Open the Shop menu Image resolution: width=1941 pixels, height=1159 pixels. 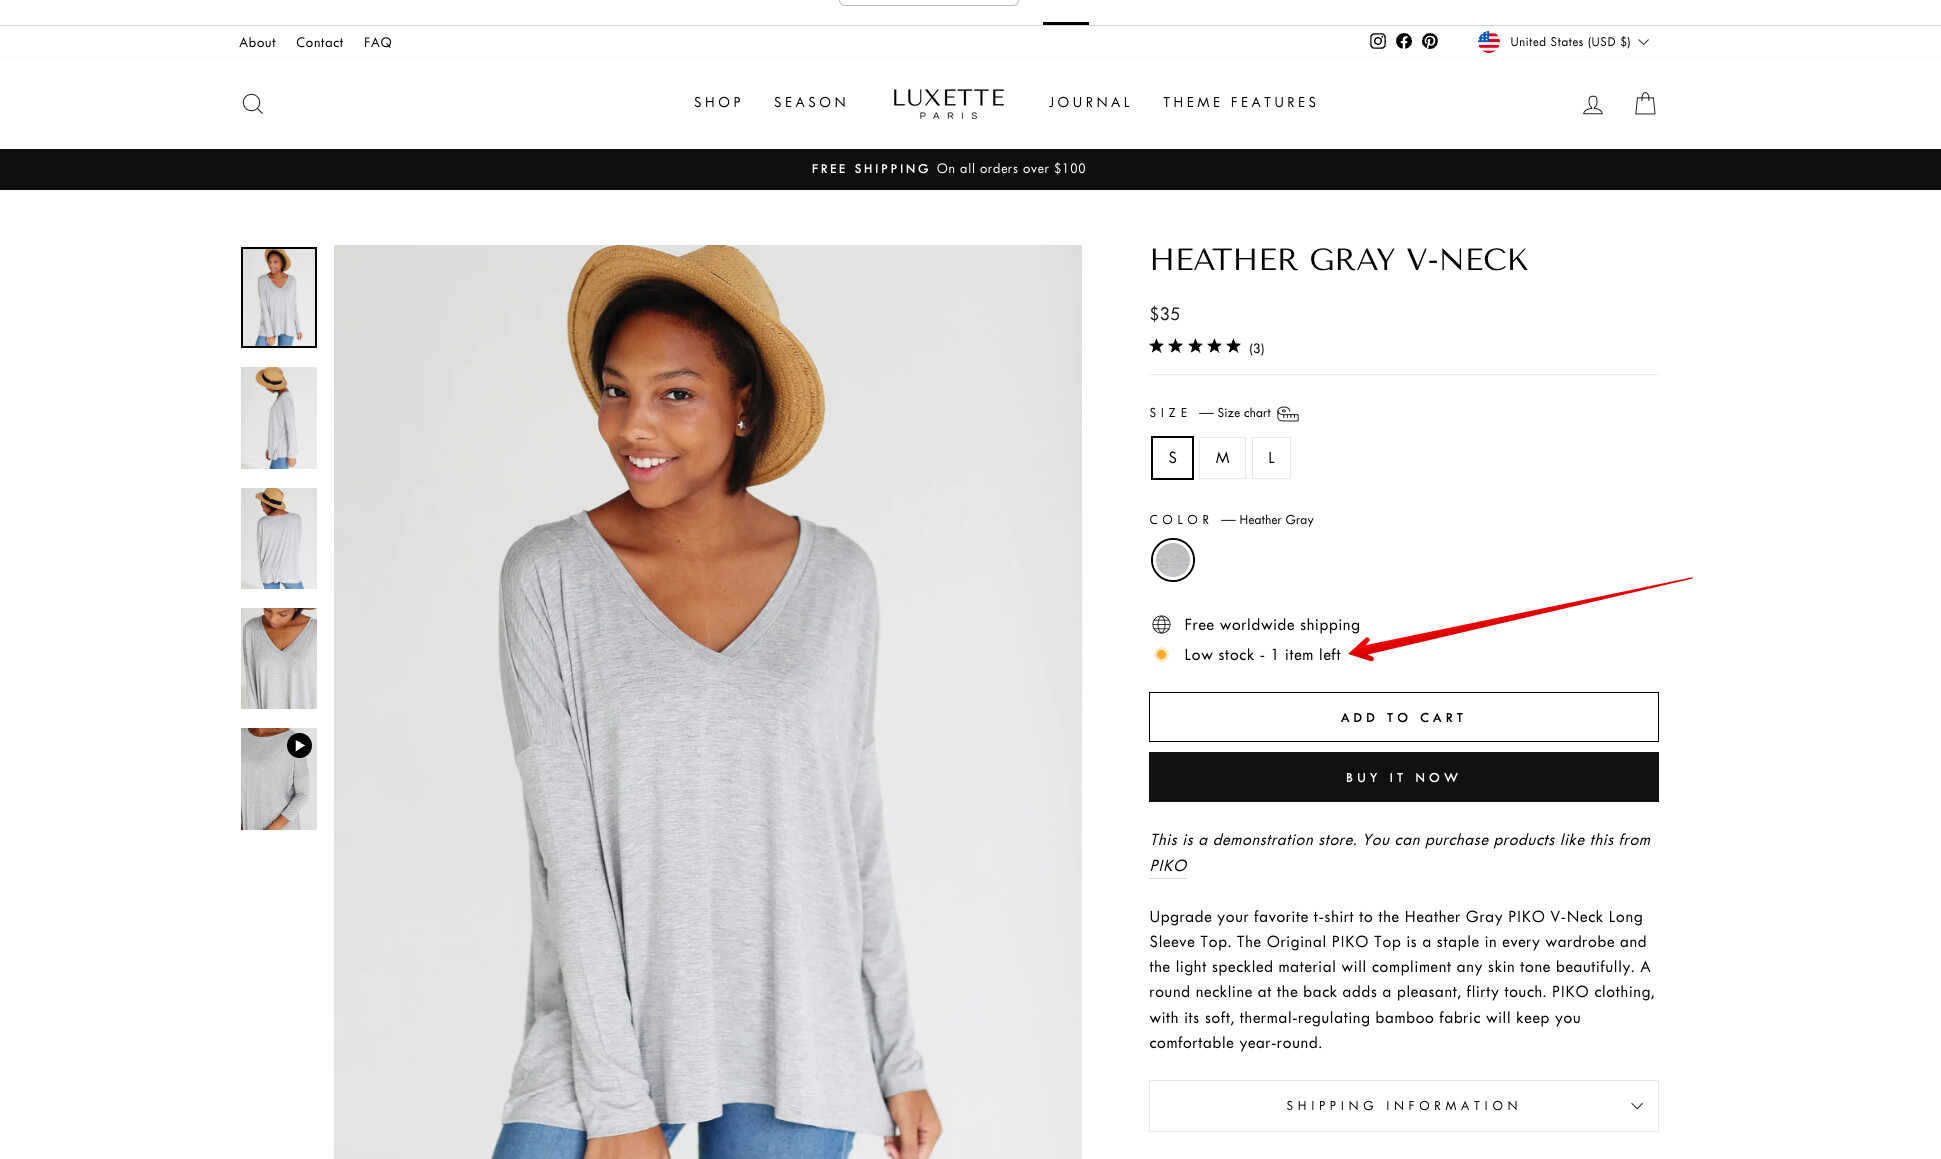coord(718,102)
